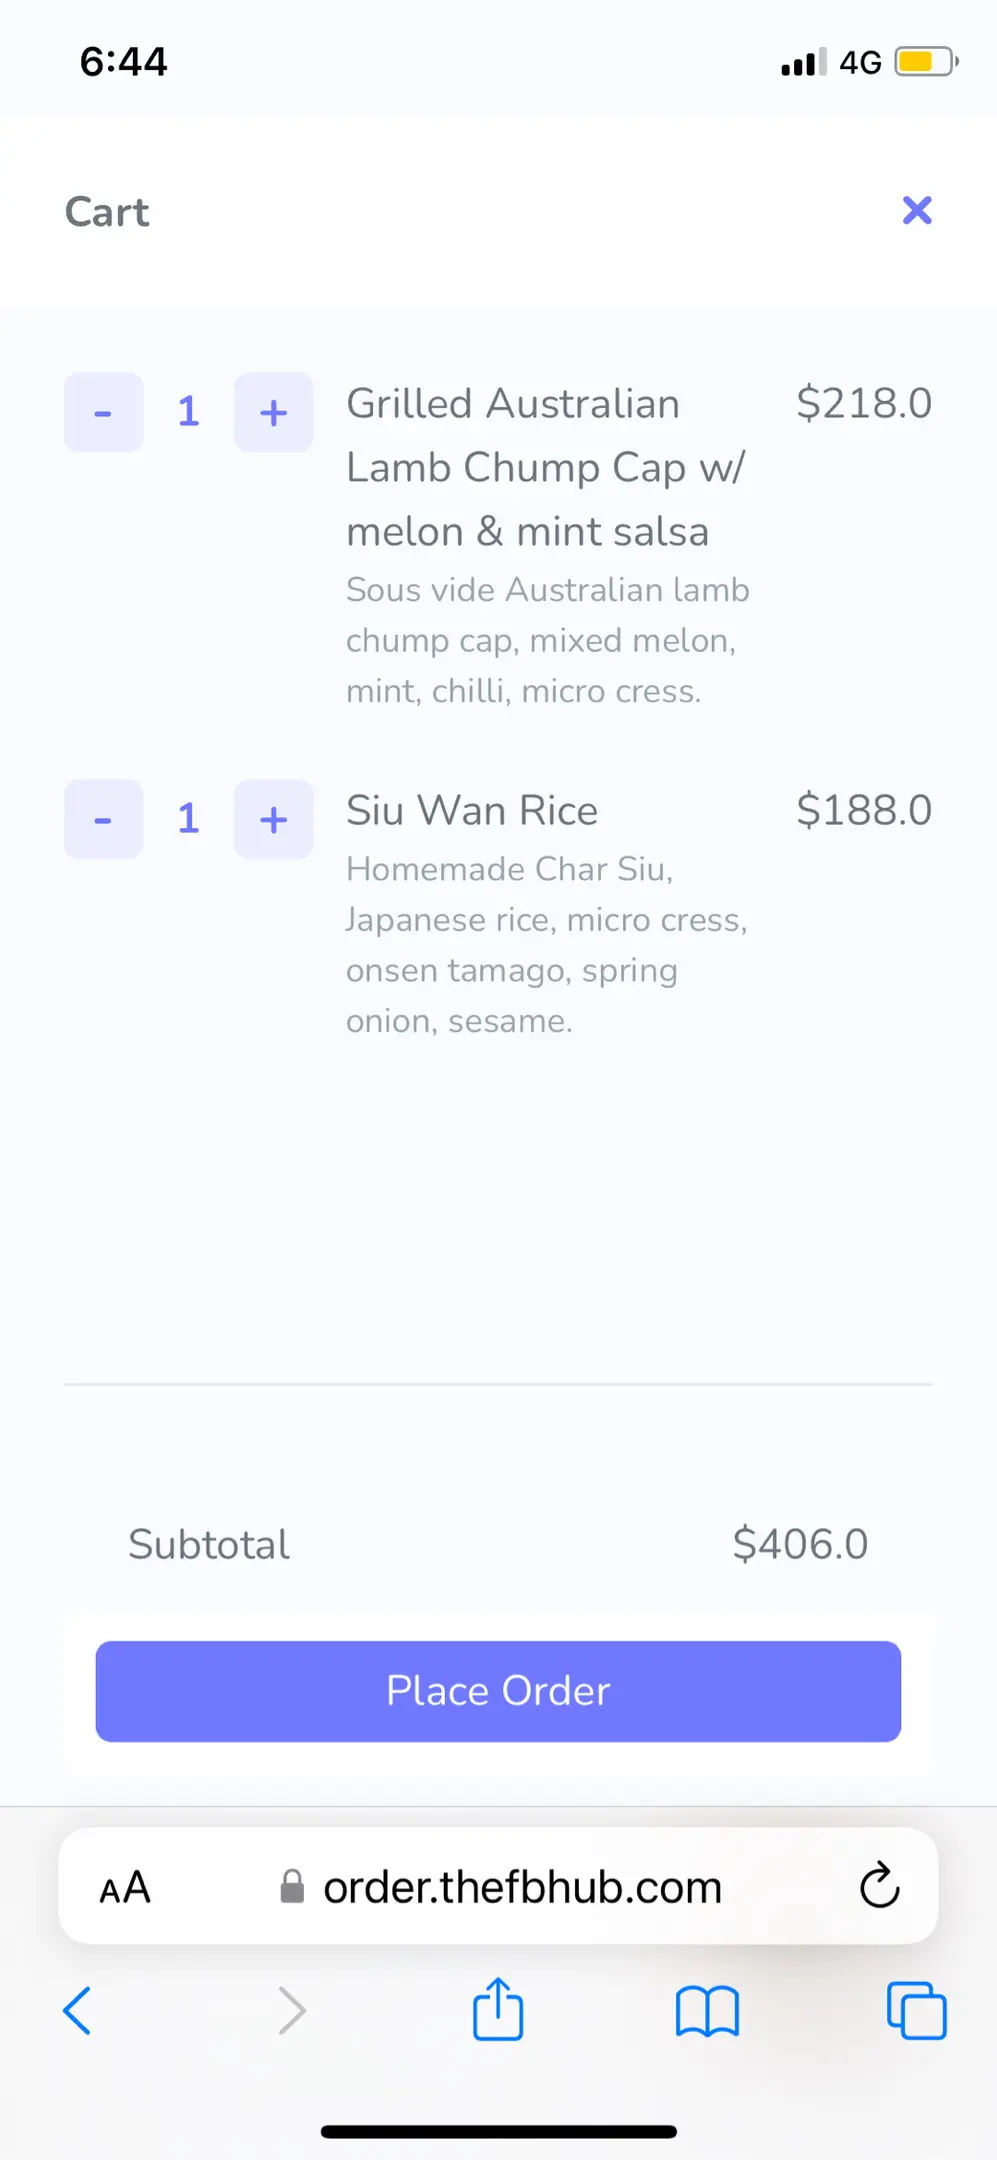Reload the page with the refresh icon
The width and height of the screenshot is (997, 2160).
coord(879,1886)
